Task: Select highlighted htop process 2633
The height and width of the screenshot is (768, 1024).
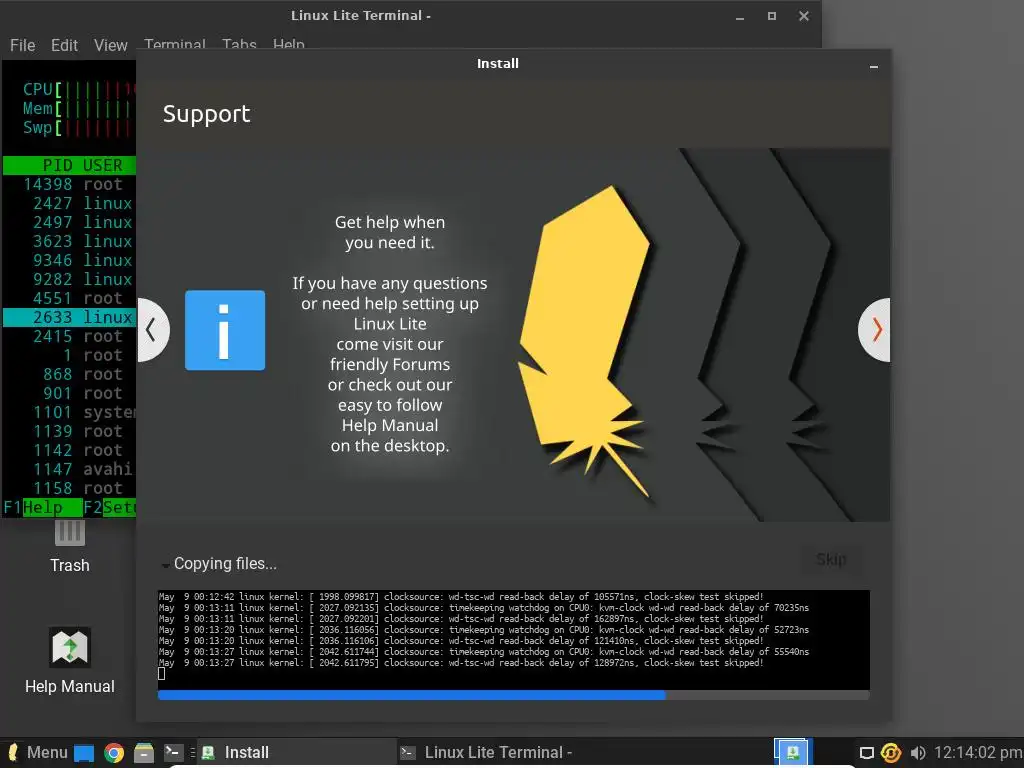Action: tap(69, 317)
